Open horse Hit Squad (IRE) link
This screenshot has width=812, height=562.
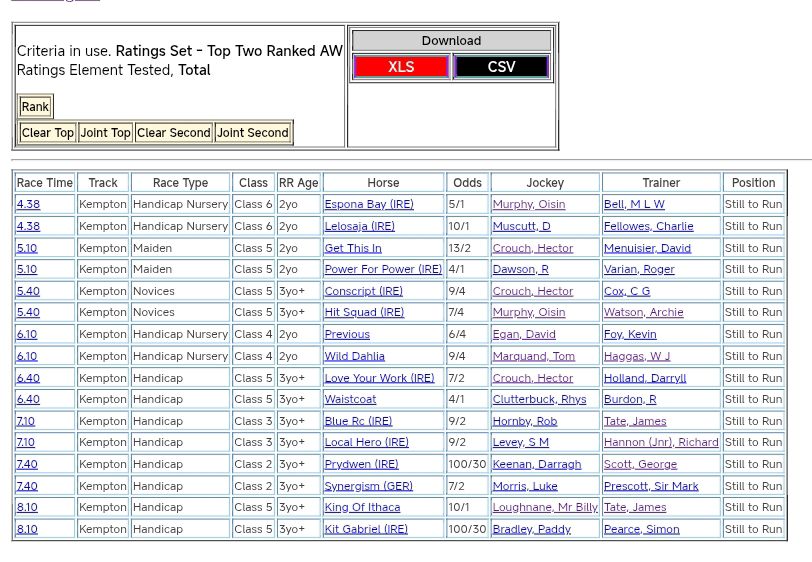(364, 313)
